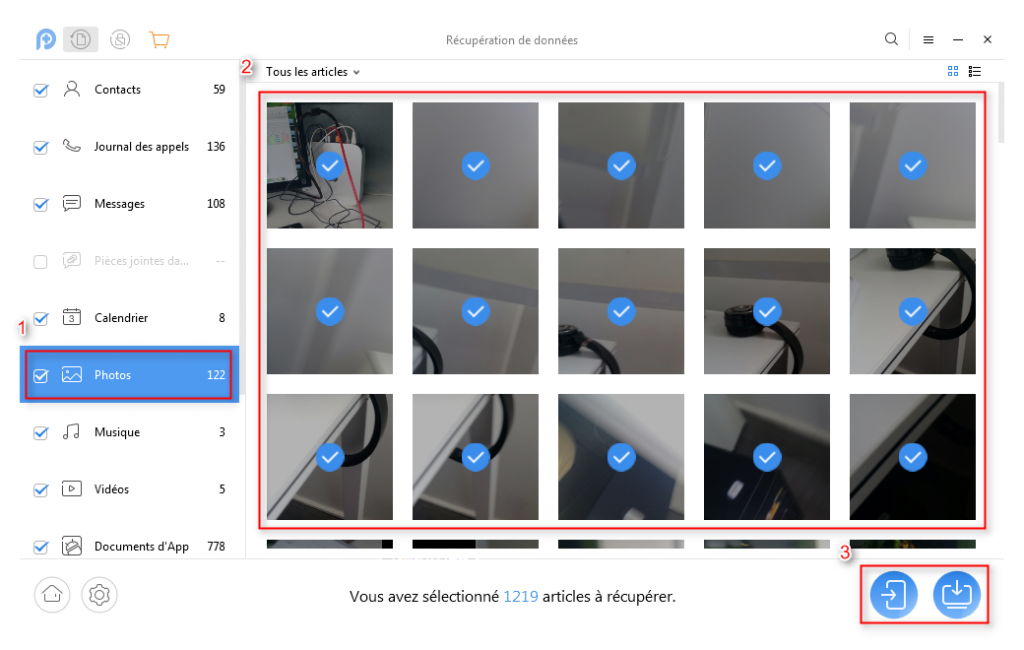Switch to grid view of photos
The image size is (1024, 650).
tap(951, 71)
